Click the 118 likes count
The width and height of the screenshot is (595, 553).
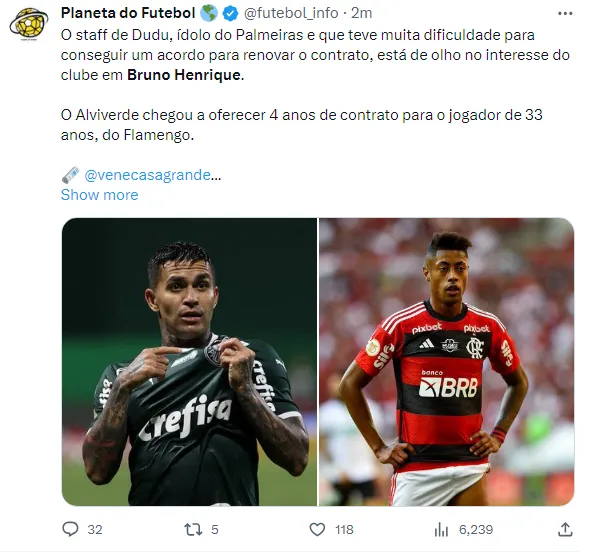coord(344,529)
